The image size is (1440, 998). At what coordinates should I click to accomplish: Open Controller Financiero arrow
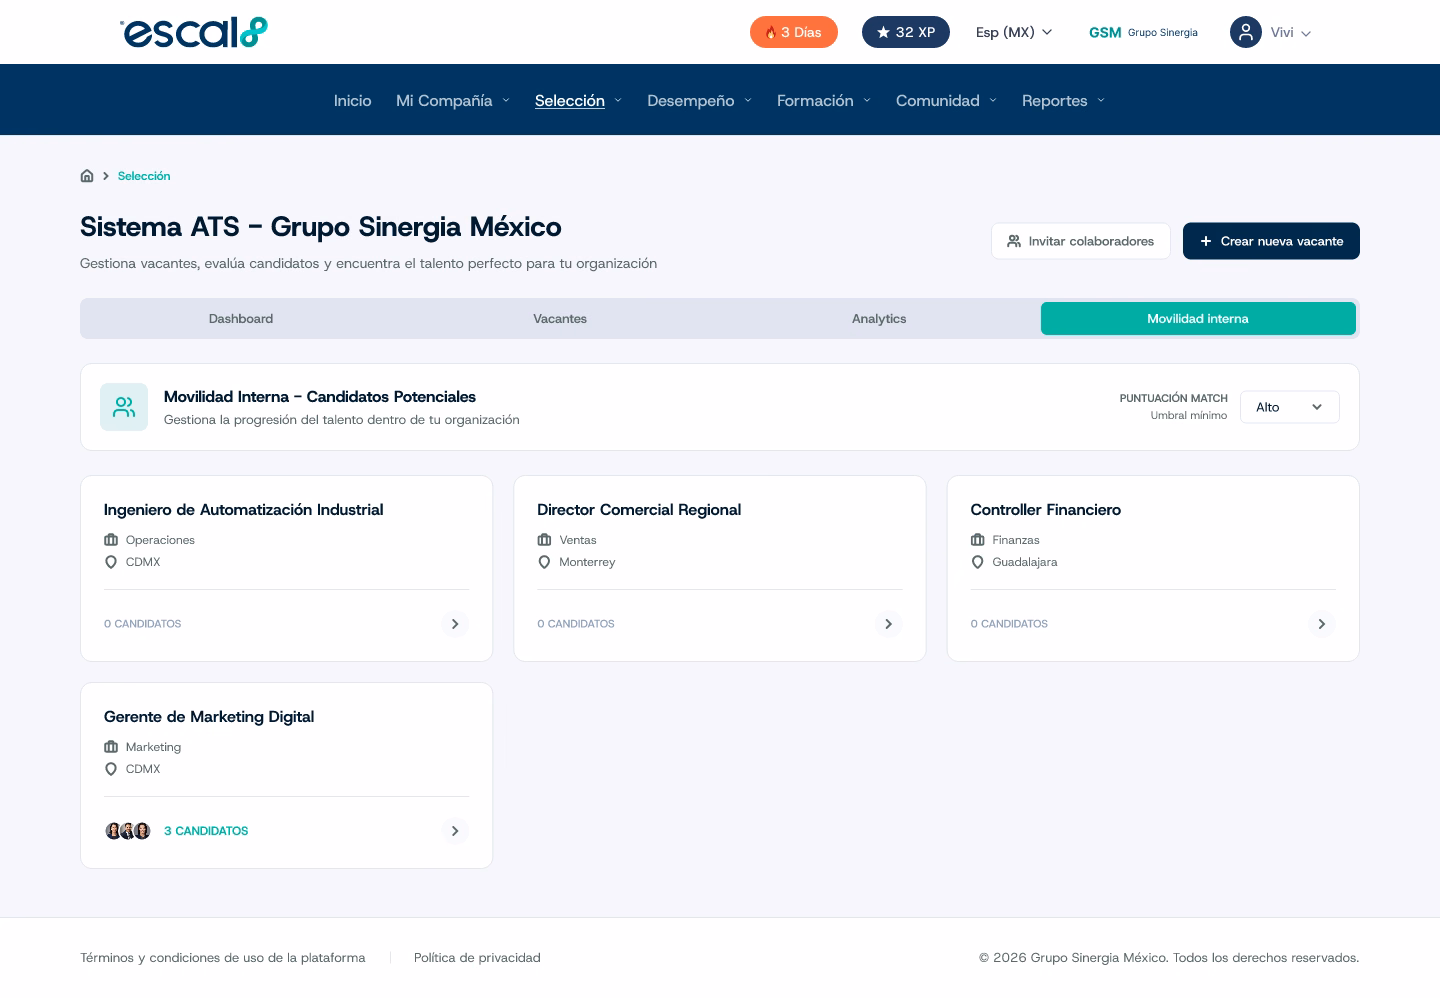click(1321, 624)
